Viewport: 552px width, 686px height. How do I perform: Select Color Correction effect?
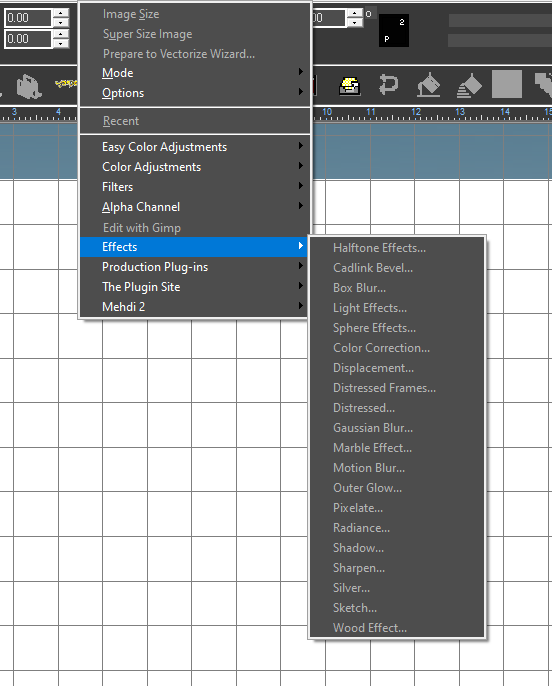click(x=397, y=348)
